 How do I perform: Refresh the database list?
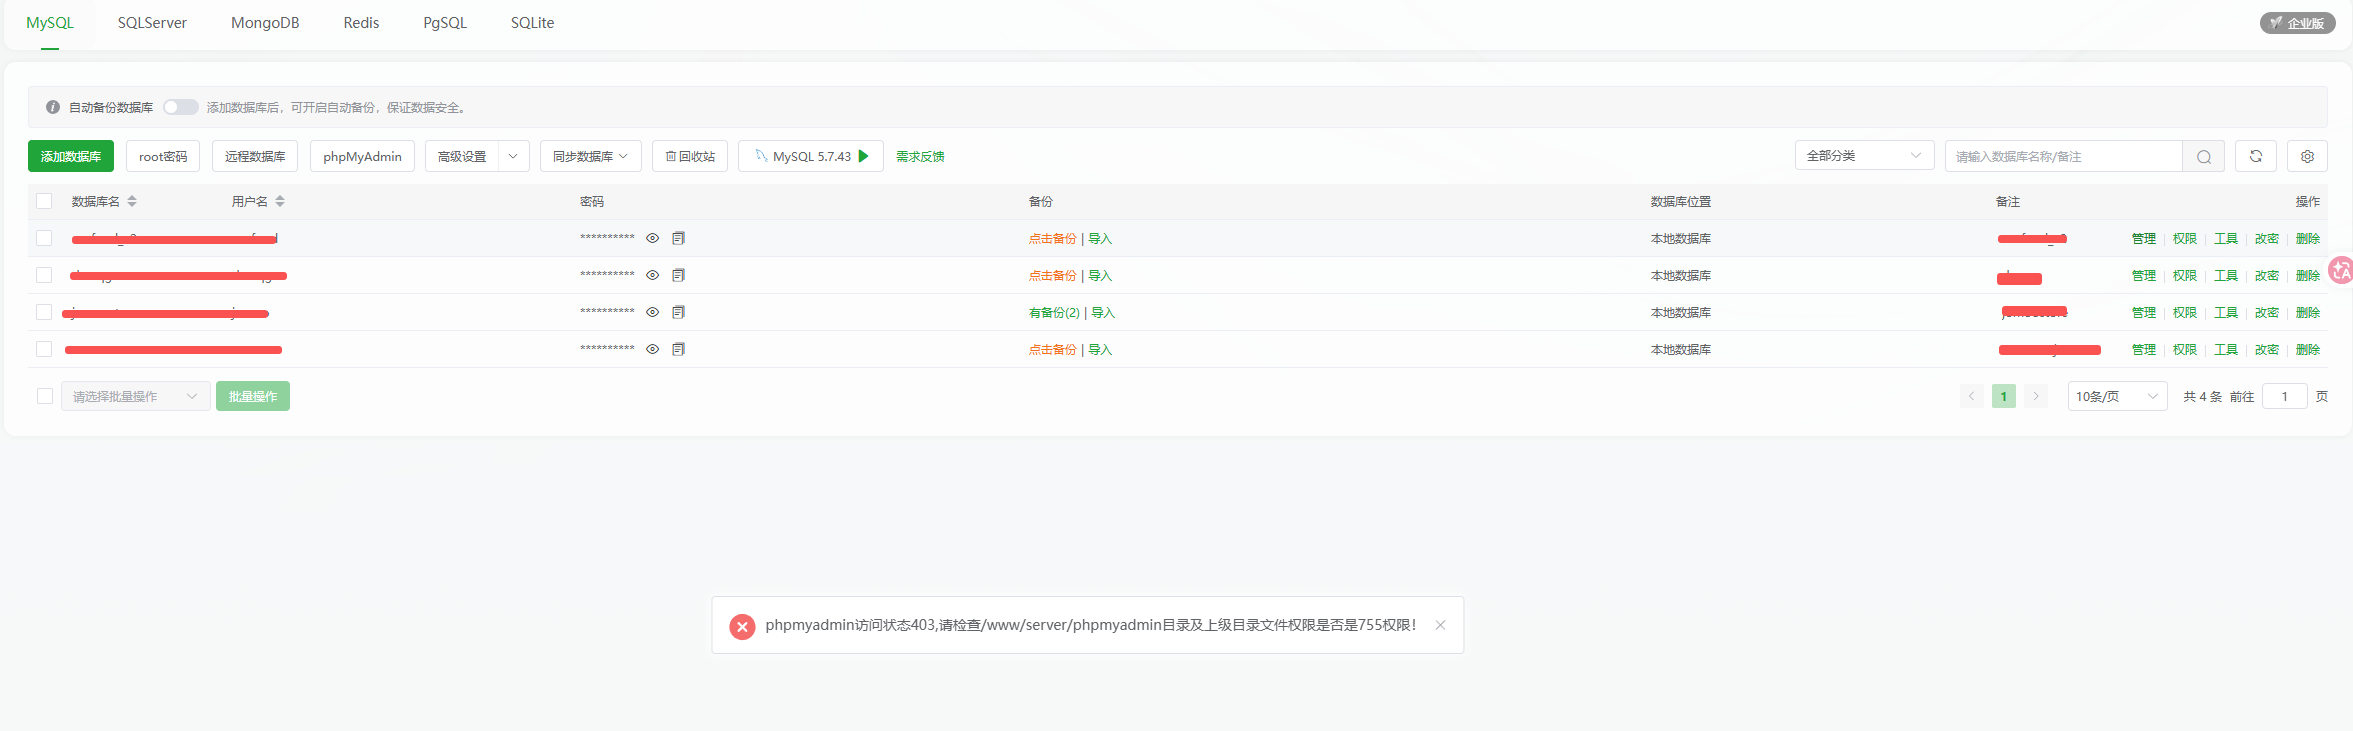[2256, 156]
